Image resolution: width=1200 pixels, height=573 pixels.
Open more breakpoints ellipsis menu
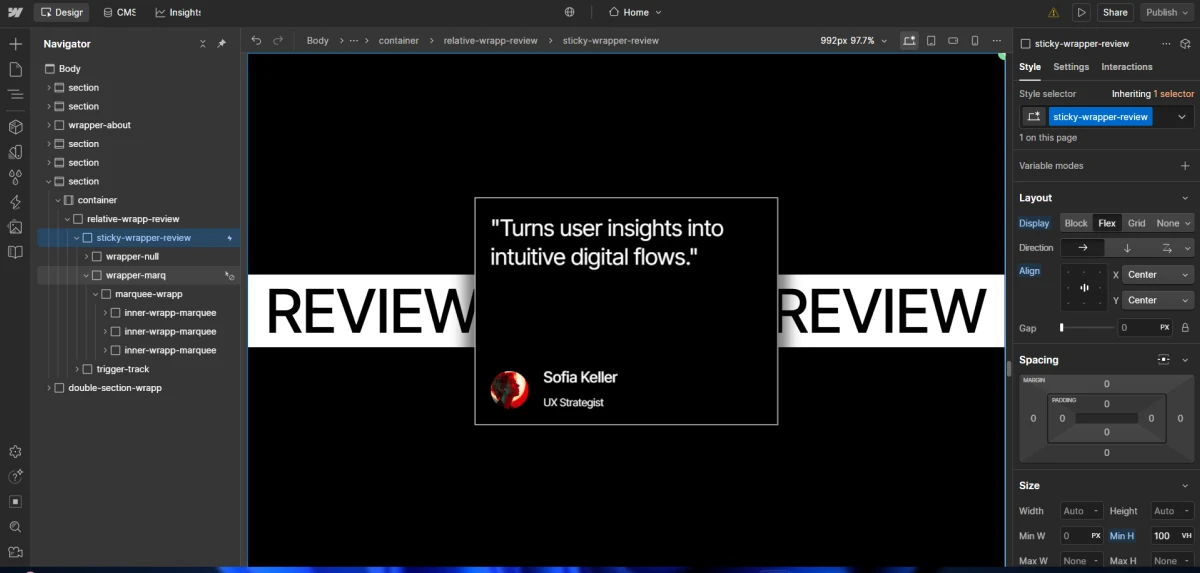pyautogui.click(x=997, y=40)
